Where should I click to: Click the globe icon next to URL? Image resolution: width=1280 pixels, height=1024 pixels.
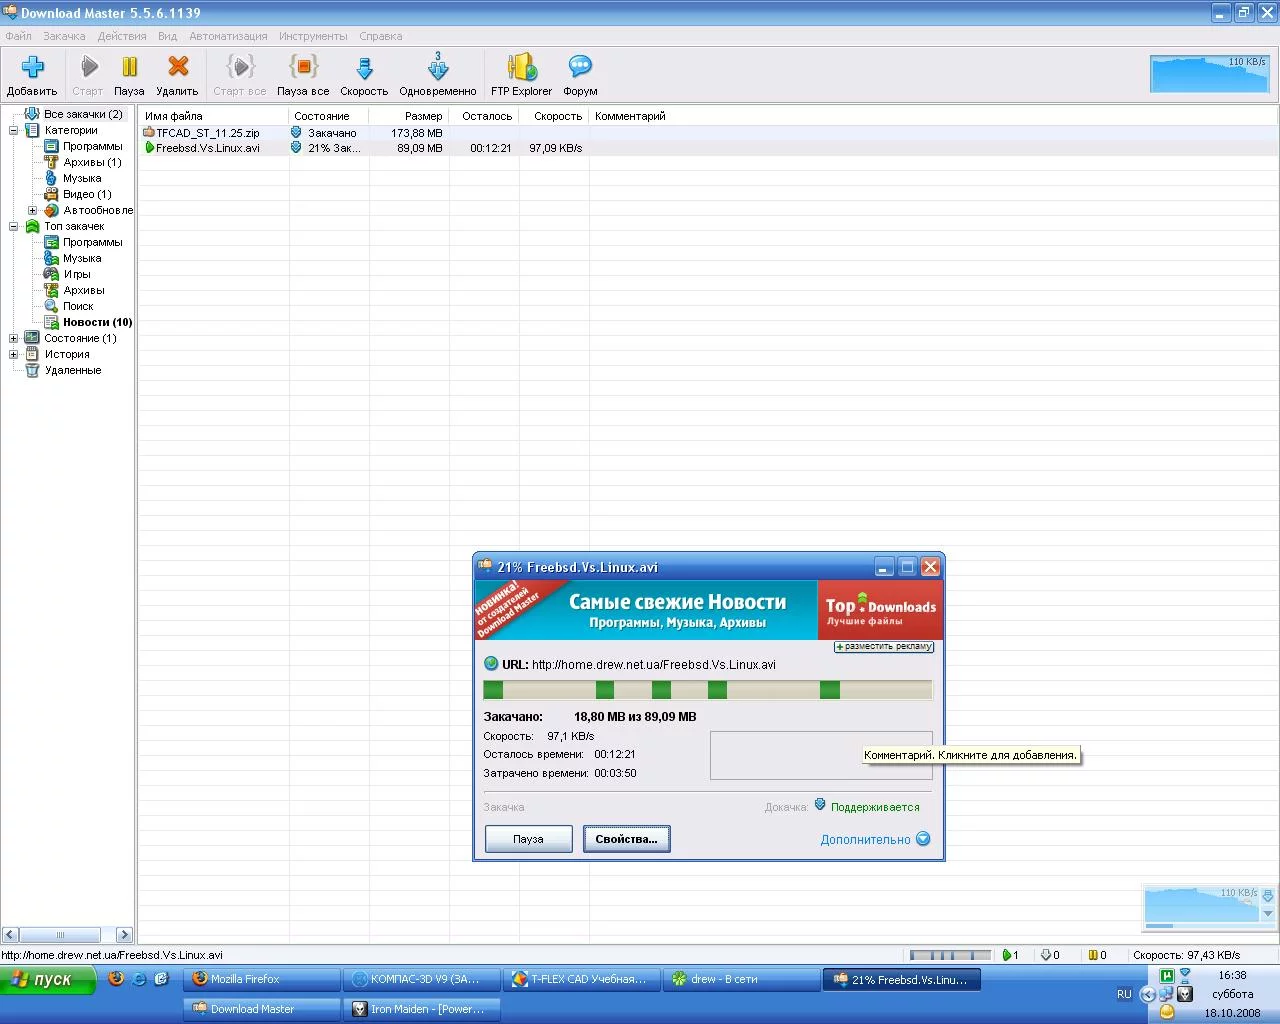(x=490, y=663)
